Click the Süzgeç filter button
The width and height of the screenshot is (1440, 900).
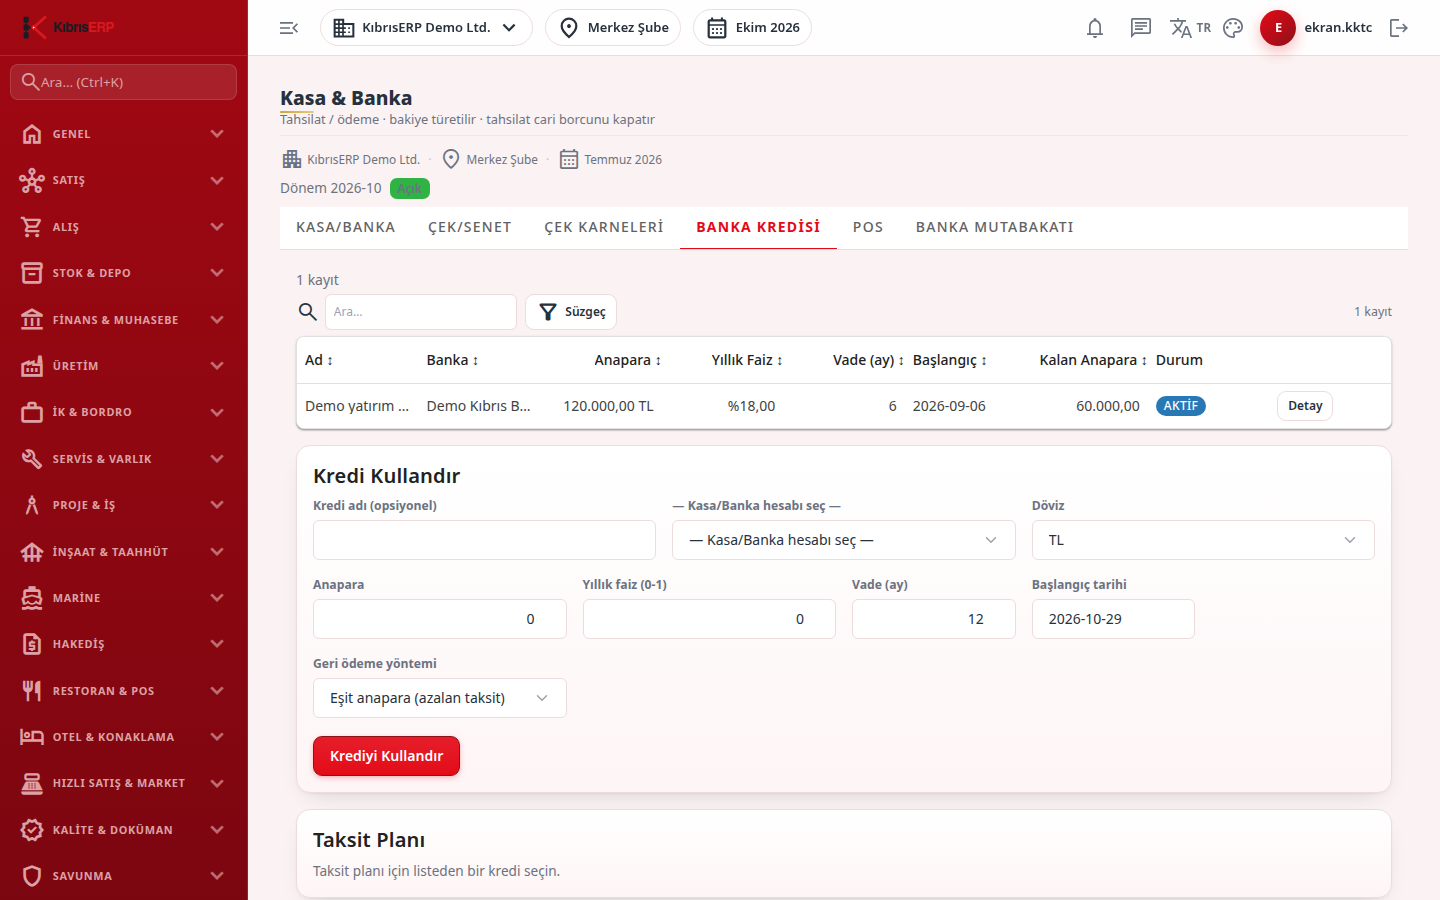[571, 312]
